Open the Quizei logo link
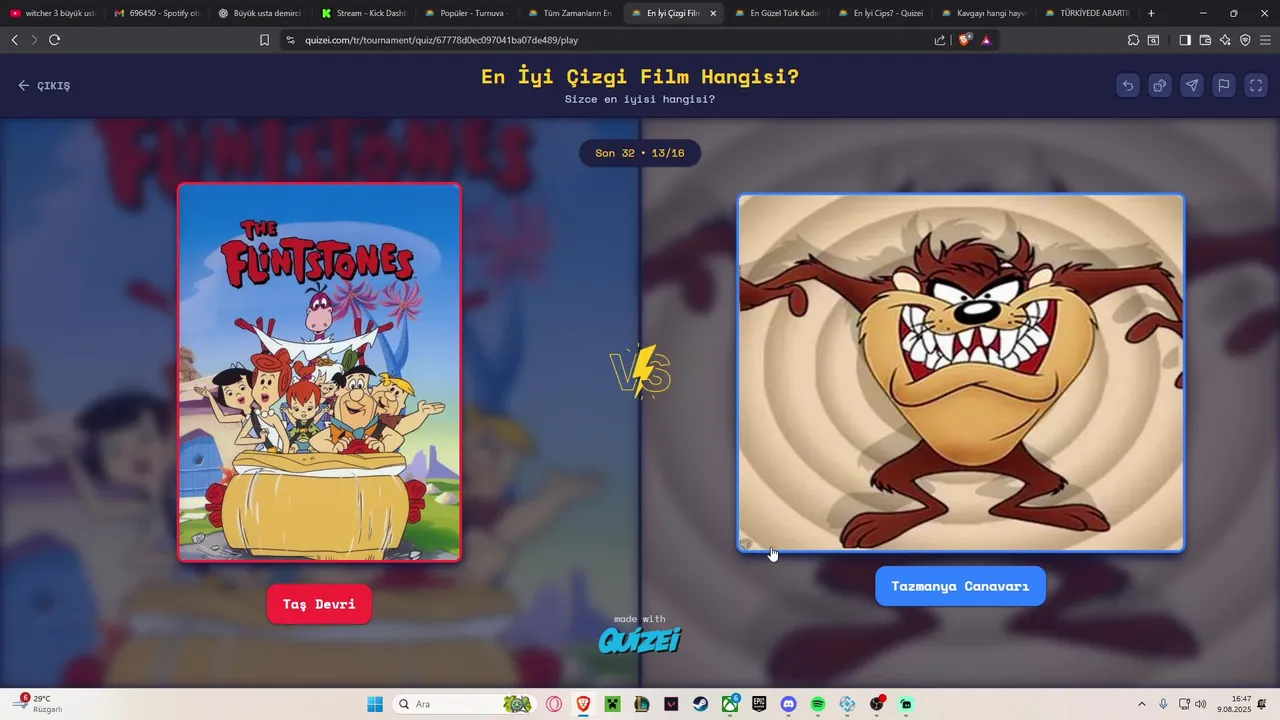The height and width of the screenshot is (720, 1280). click(x=640, y=640)
